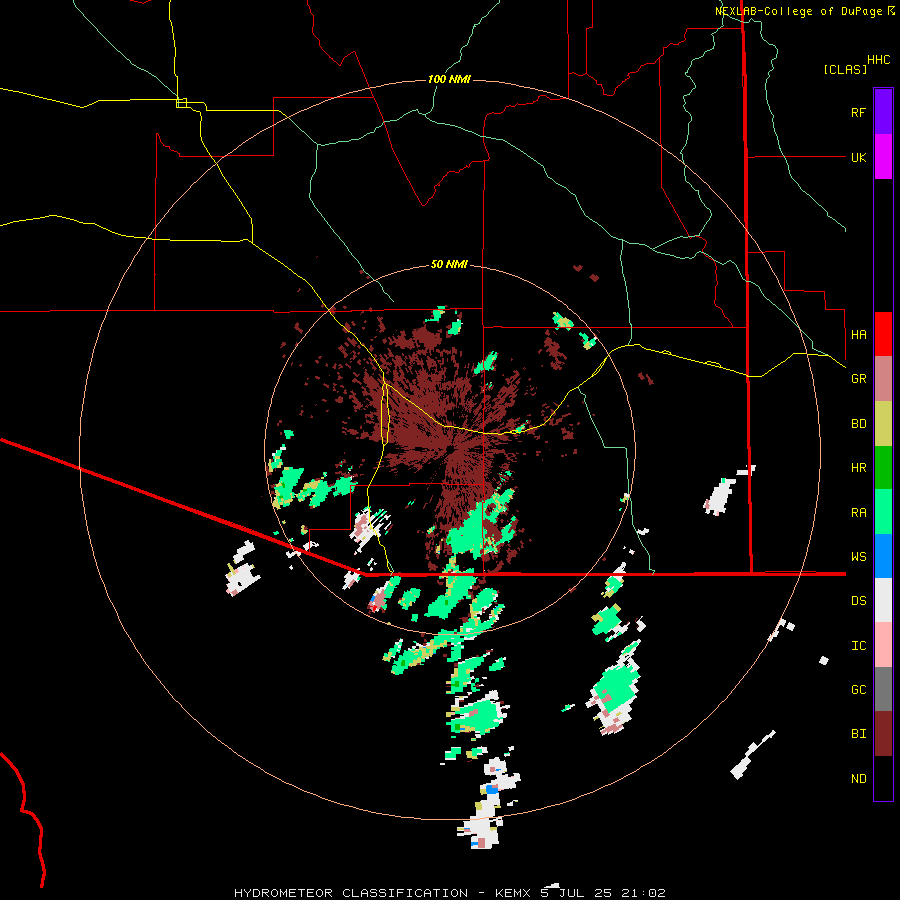The height and width of the screenshot is (900, 900).
Task: Click the GC legend label
Action: [858, 690]
